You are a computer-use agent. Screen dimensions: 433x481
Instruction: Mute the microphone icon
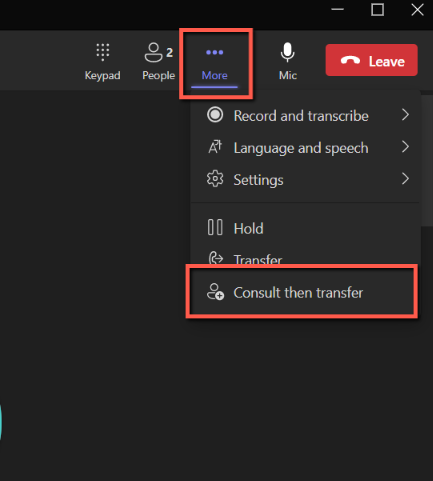(287, 52)
